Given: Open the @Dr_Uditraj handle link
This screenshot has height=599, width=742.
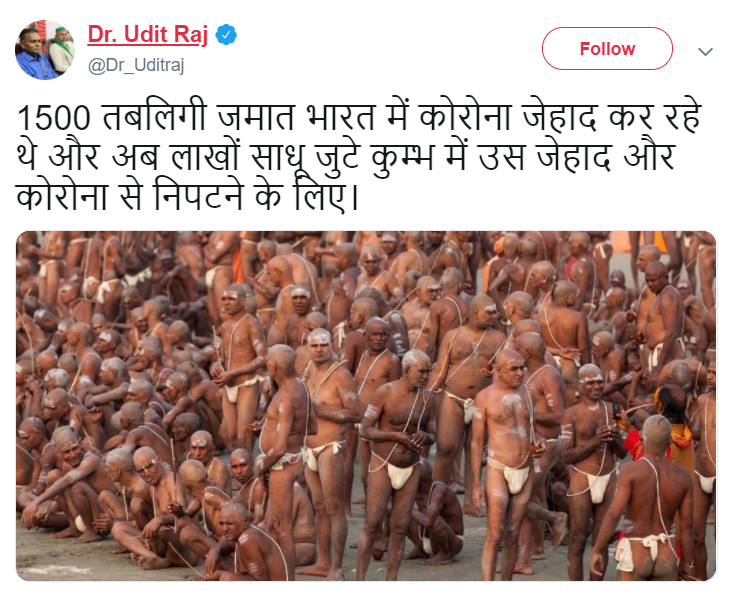Looking at the screenshot, I should 136,65.
